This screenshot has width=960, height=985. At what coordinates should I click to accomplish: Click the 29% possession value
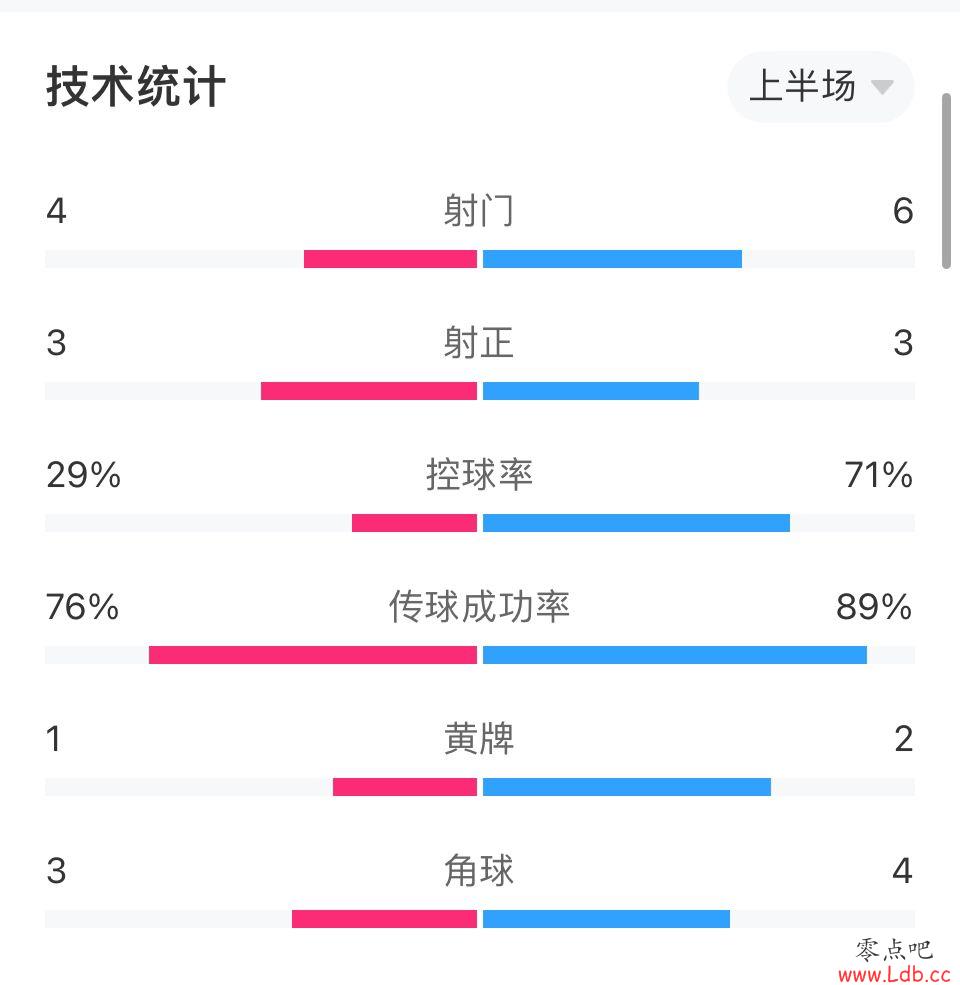tap(84, 474)
